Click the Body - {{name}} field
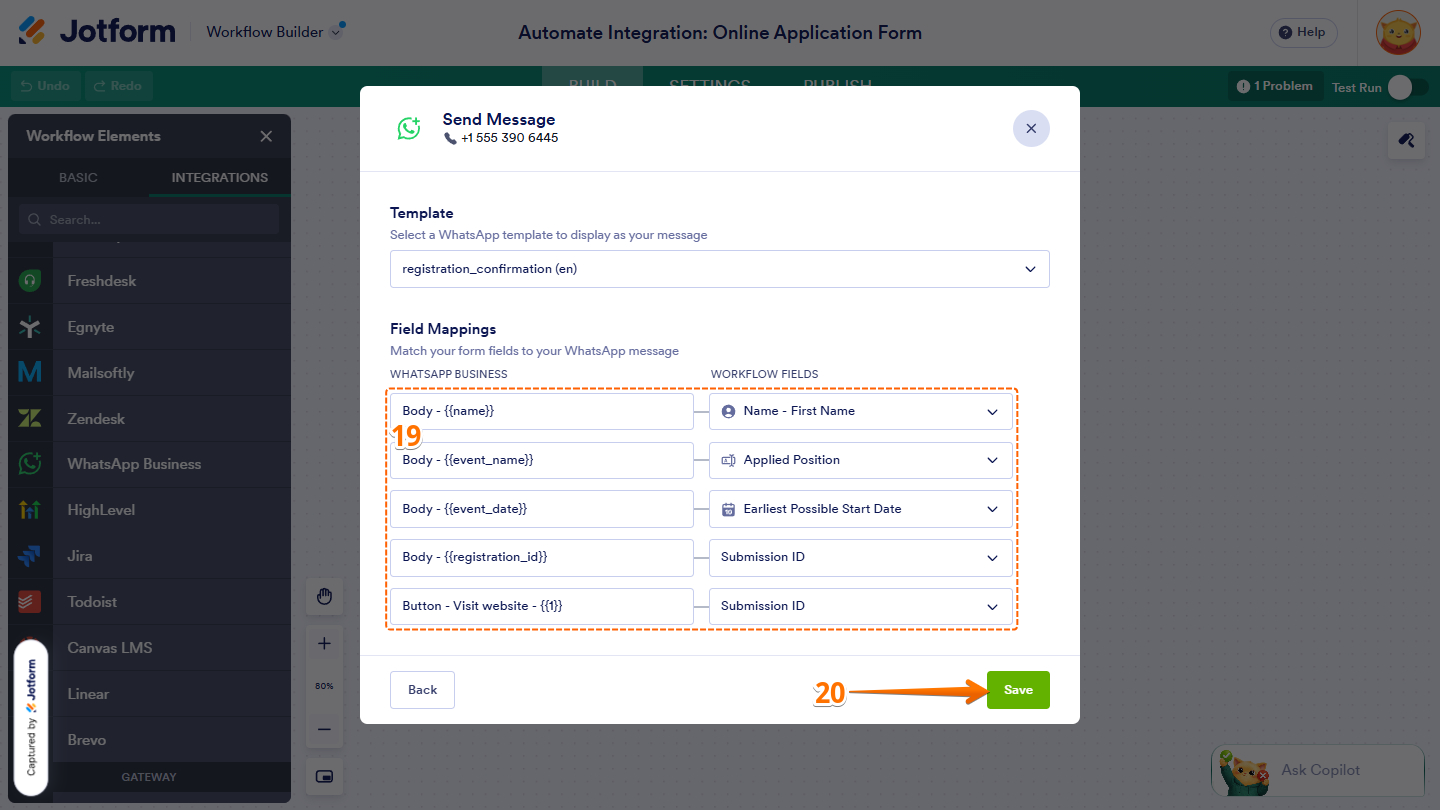This screenshot has width=1440, height=810. click(x=542, y=411)
